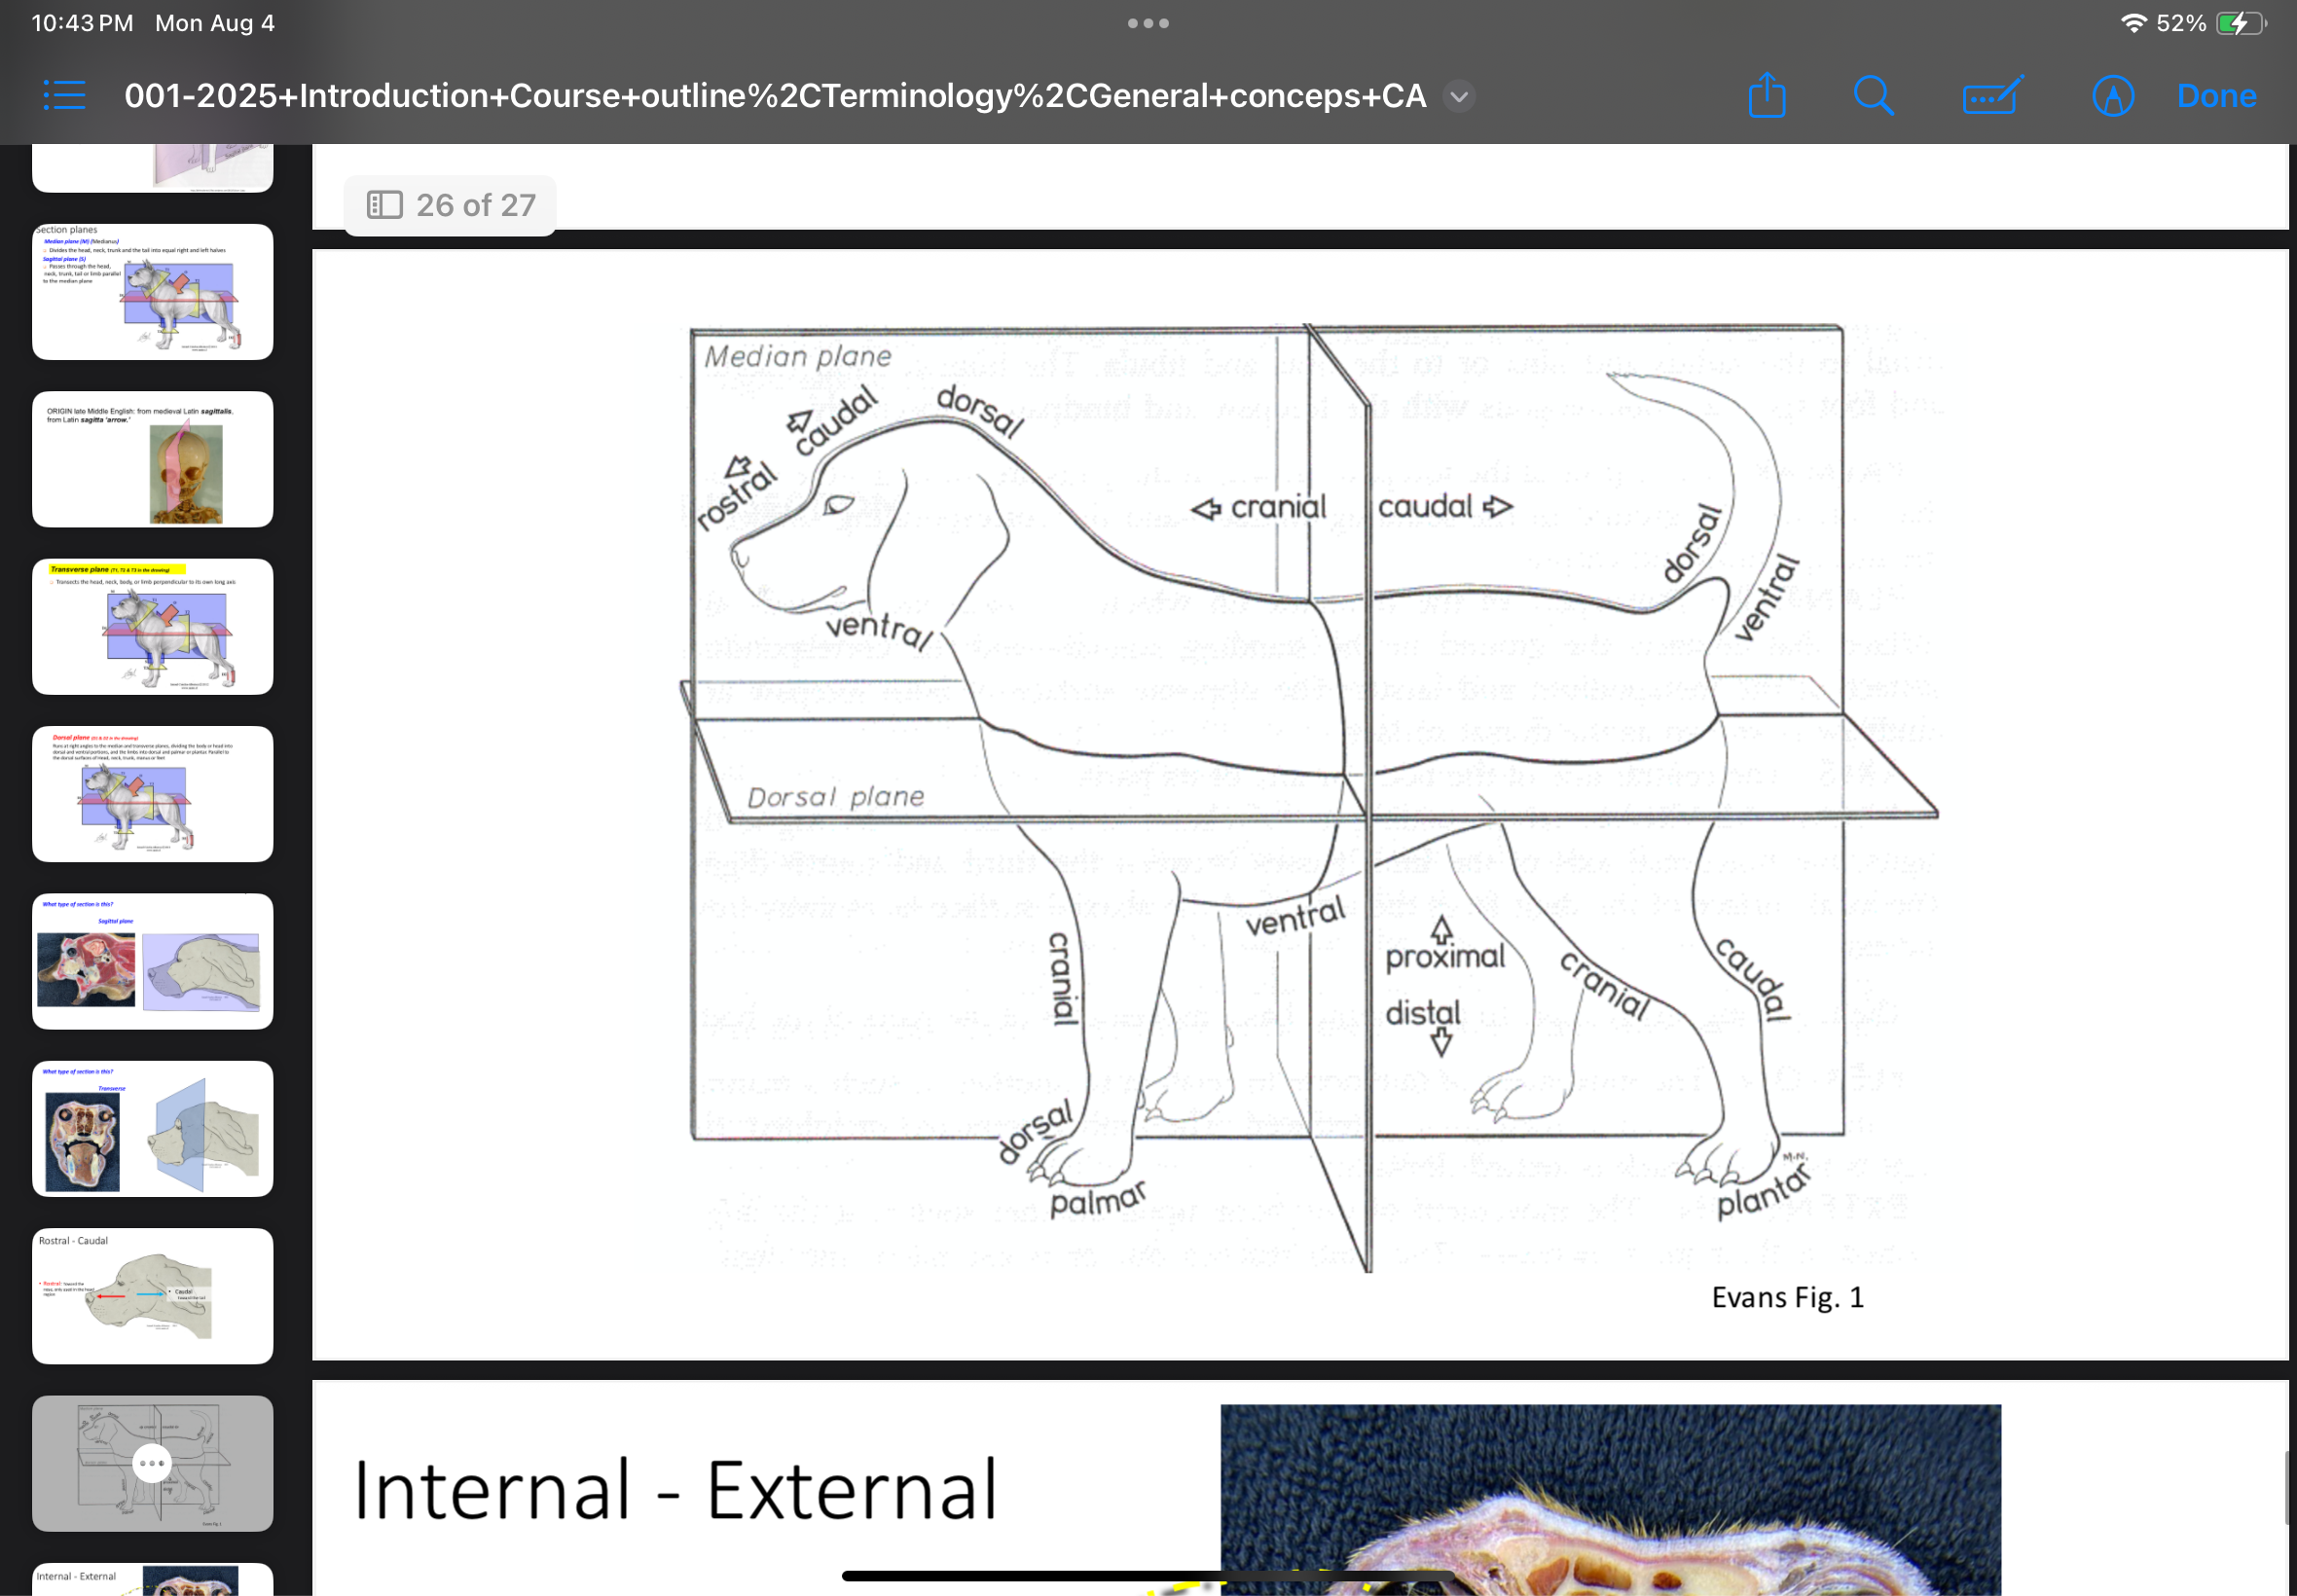Tap the battery indicator icon
This screenshot has width=2297, height=1596.
2240,23
